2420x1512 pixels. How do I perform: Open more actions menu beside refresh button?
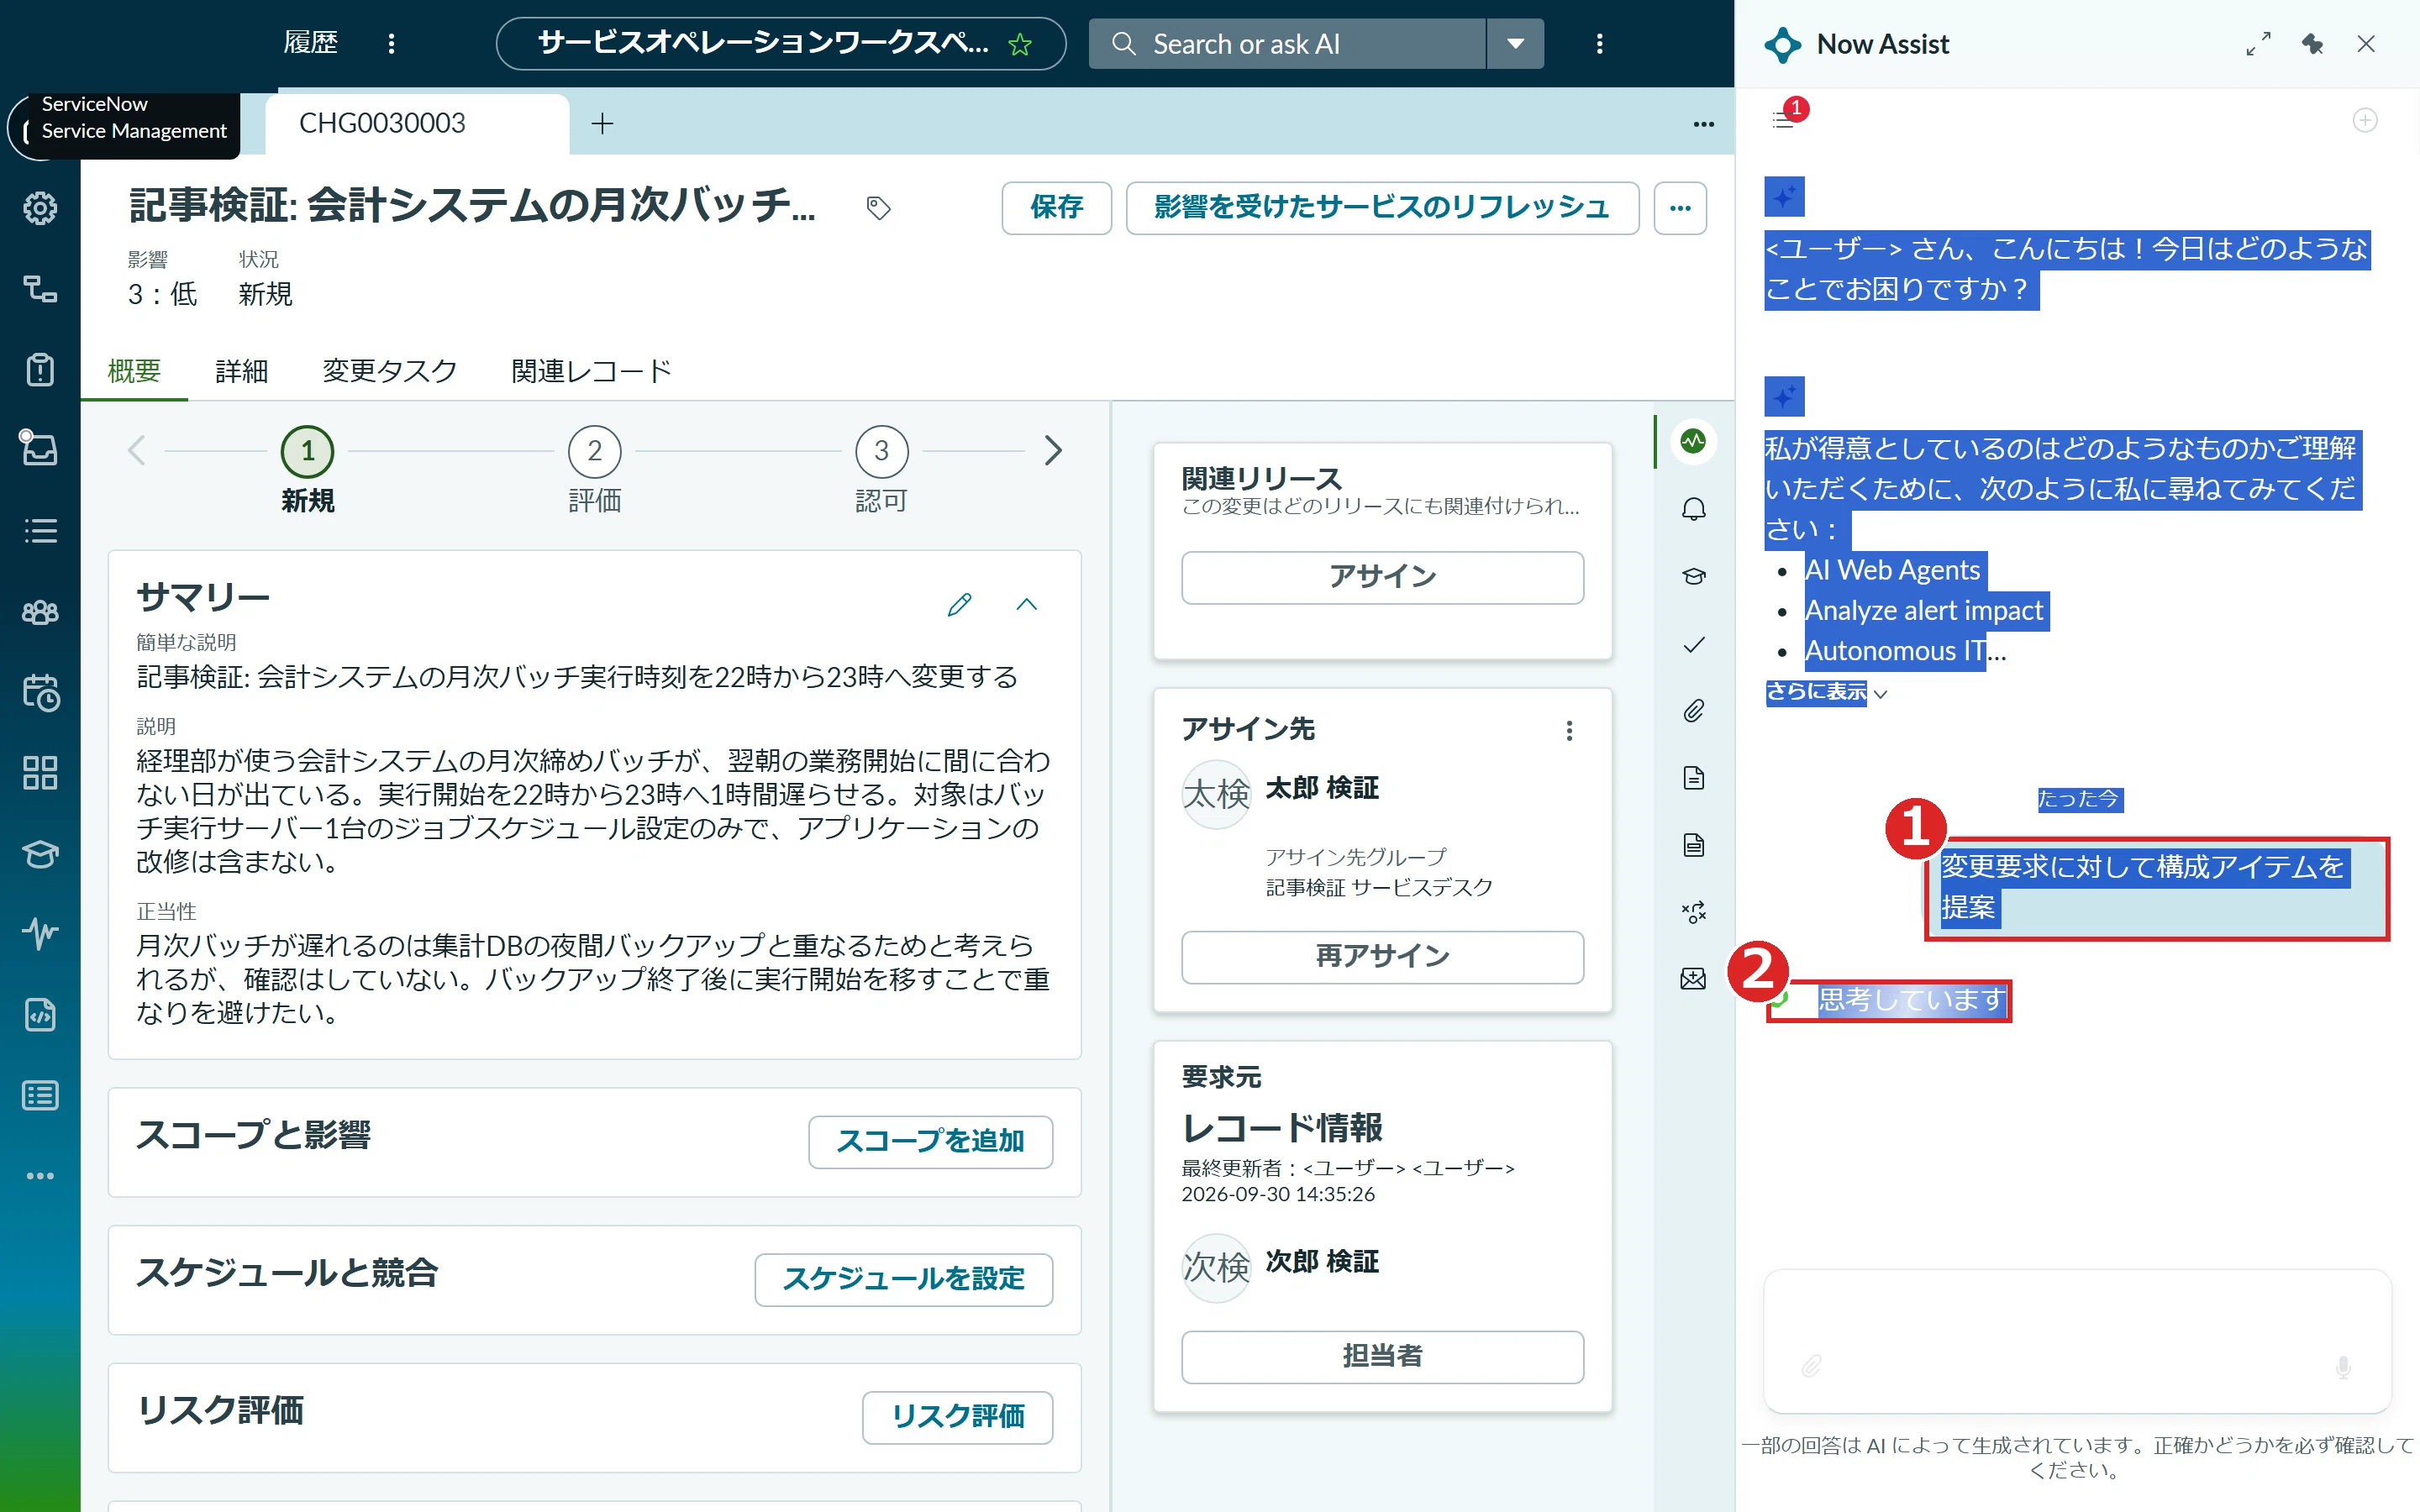point(1680,208)
